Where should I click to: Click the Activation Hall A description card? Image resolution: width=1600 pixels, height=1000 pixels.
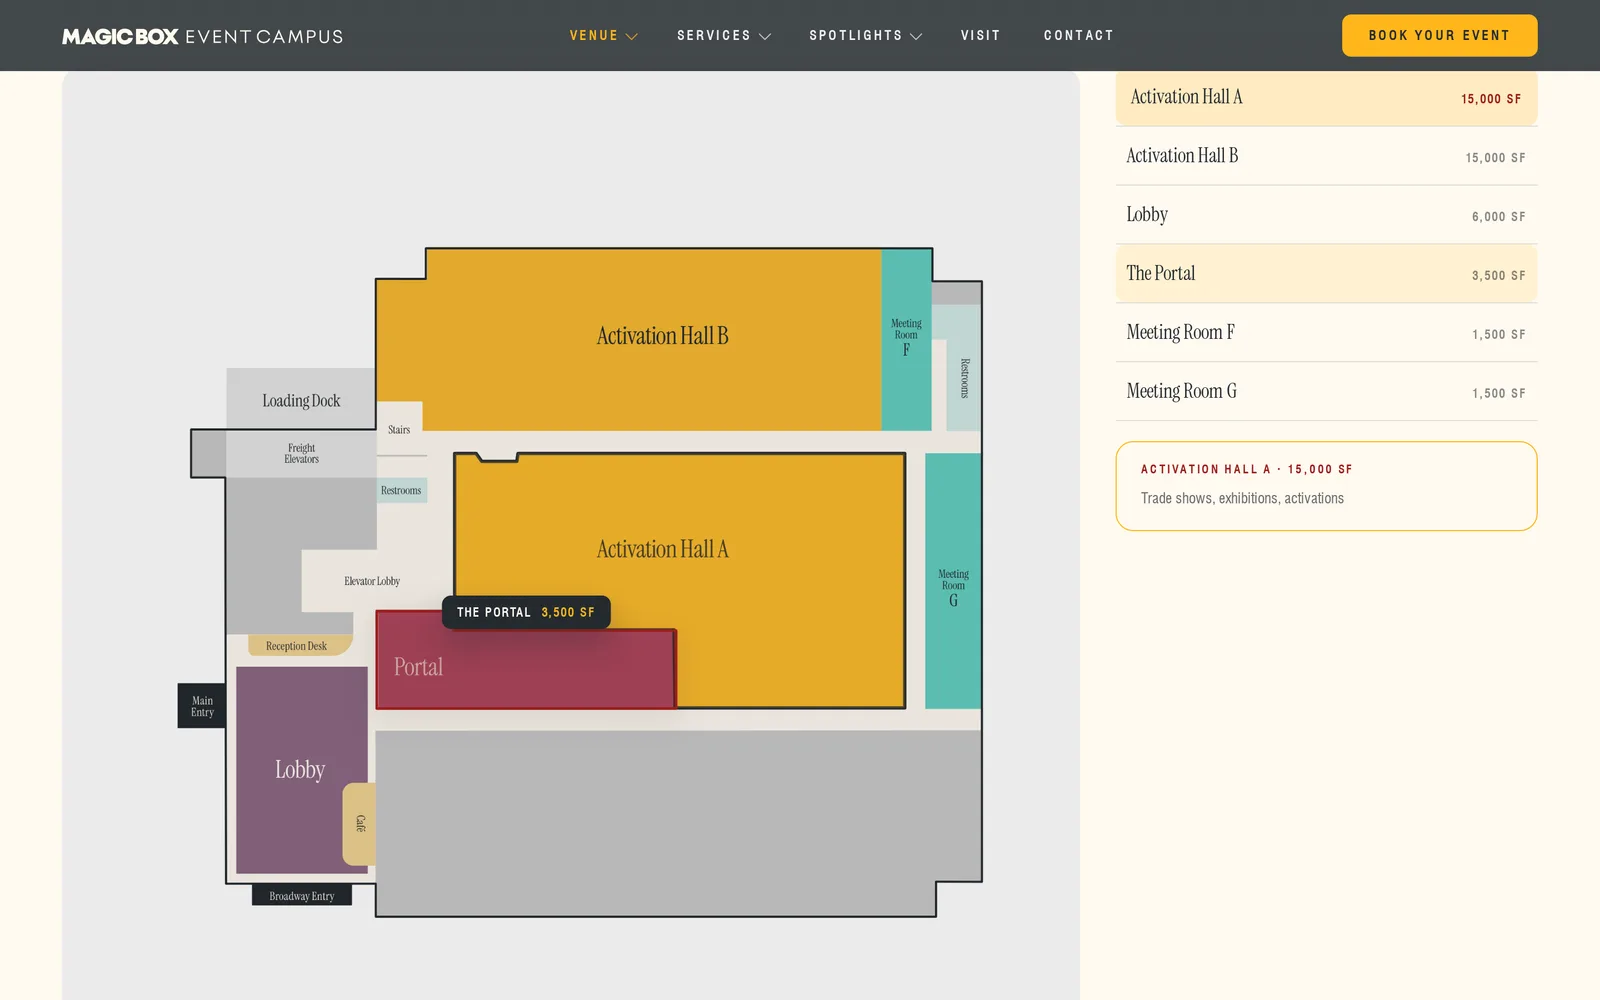pyautogui.click(x=1326, y=486)
